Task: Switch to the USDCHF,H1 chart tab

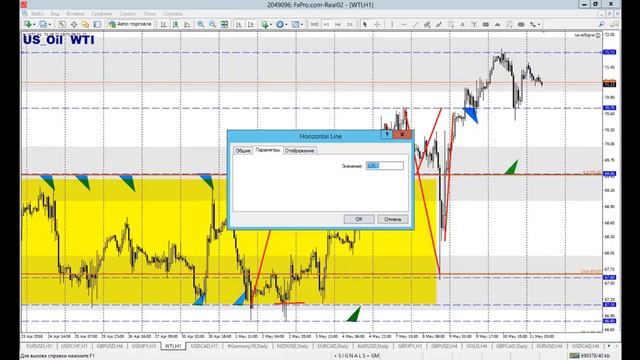Action: pyautogui.click(x=74, y=346)
